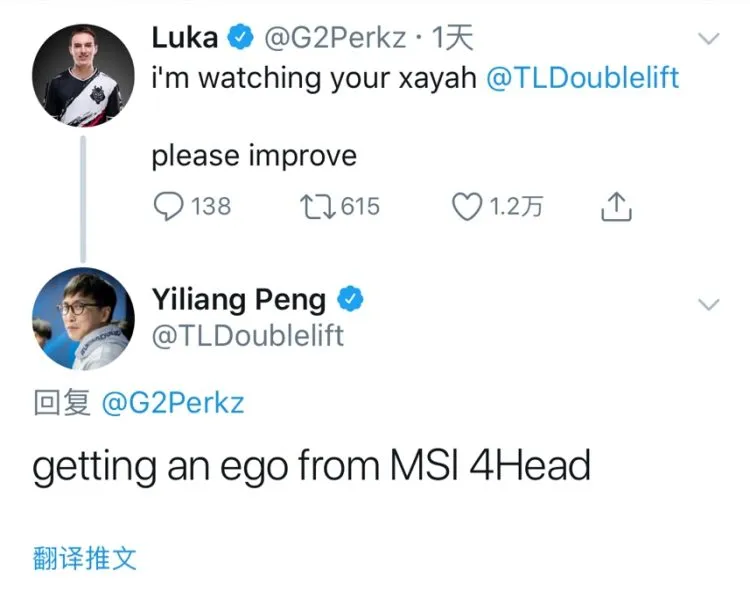Viewport: 750px width, 592px height.
Task: Open the options chevron on Luka's tweet
Action: (709, 38)
